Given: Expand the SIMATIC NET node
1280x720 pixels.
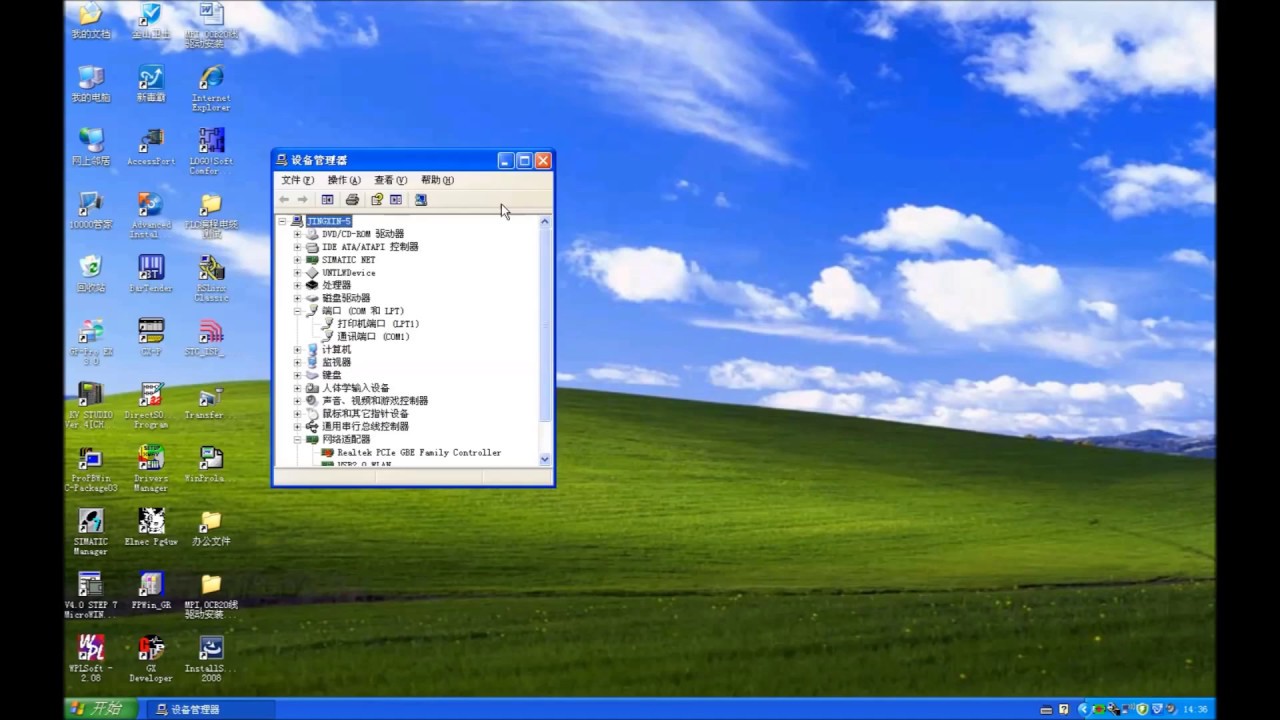Looking at the screenshot, I should (x=297, y=260).
